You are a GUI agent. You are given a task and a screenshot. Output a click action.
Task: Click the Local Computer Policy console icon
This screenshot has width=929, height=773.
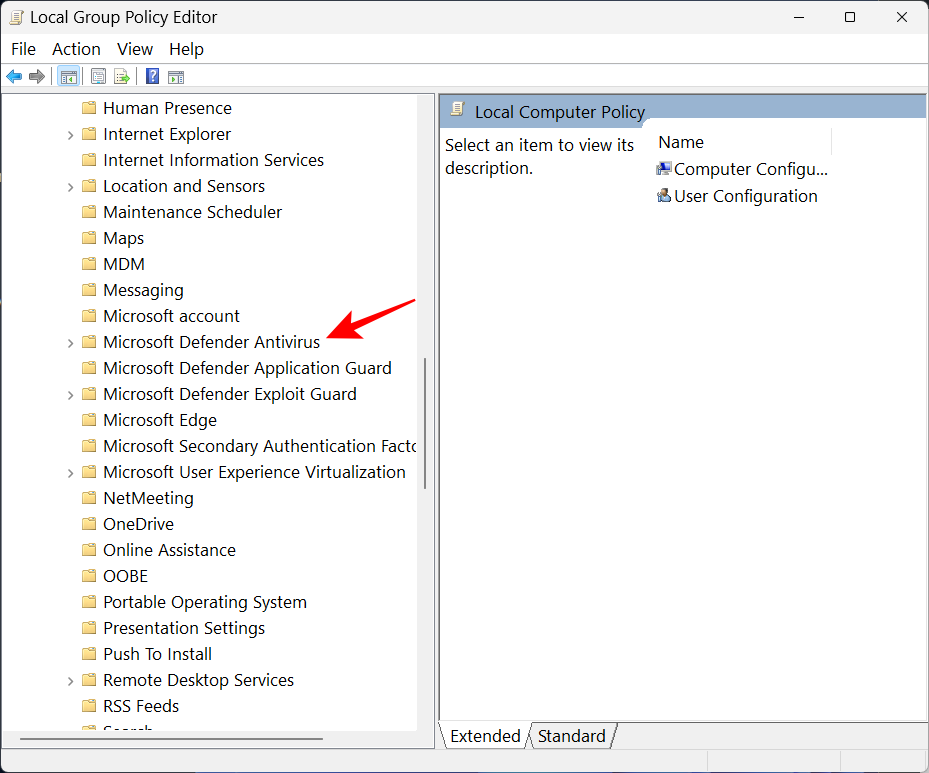[x=458, y=112]
